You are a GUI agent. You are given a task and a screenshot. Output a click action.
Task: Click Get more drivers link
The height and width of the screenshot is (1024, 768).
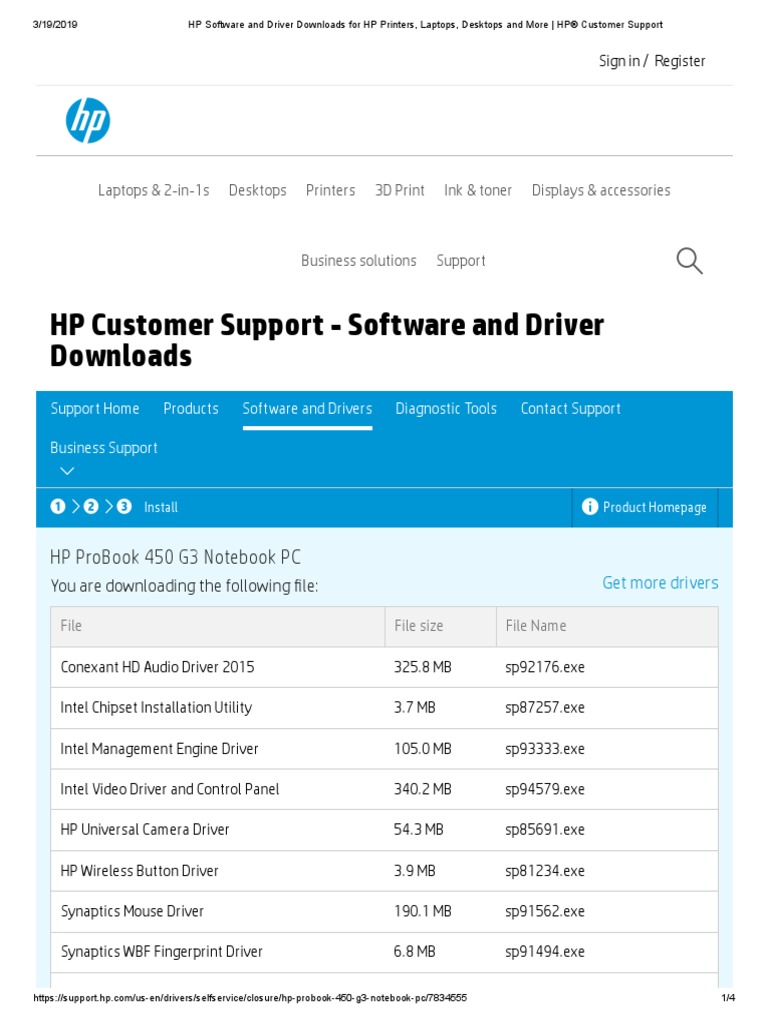[660, 583]
